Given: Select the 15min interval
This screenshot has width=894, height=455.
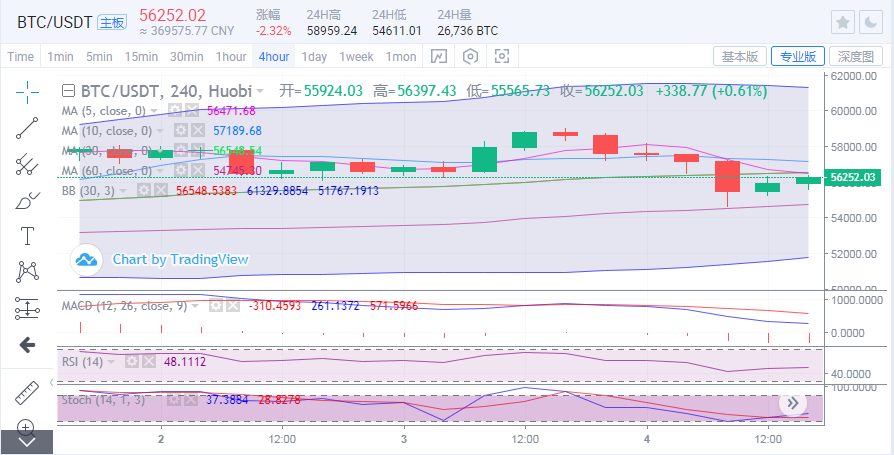Looking at the screenshot, I should pyautogui.click(x=141, y=56).
